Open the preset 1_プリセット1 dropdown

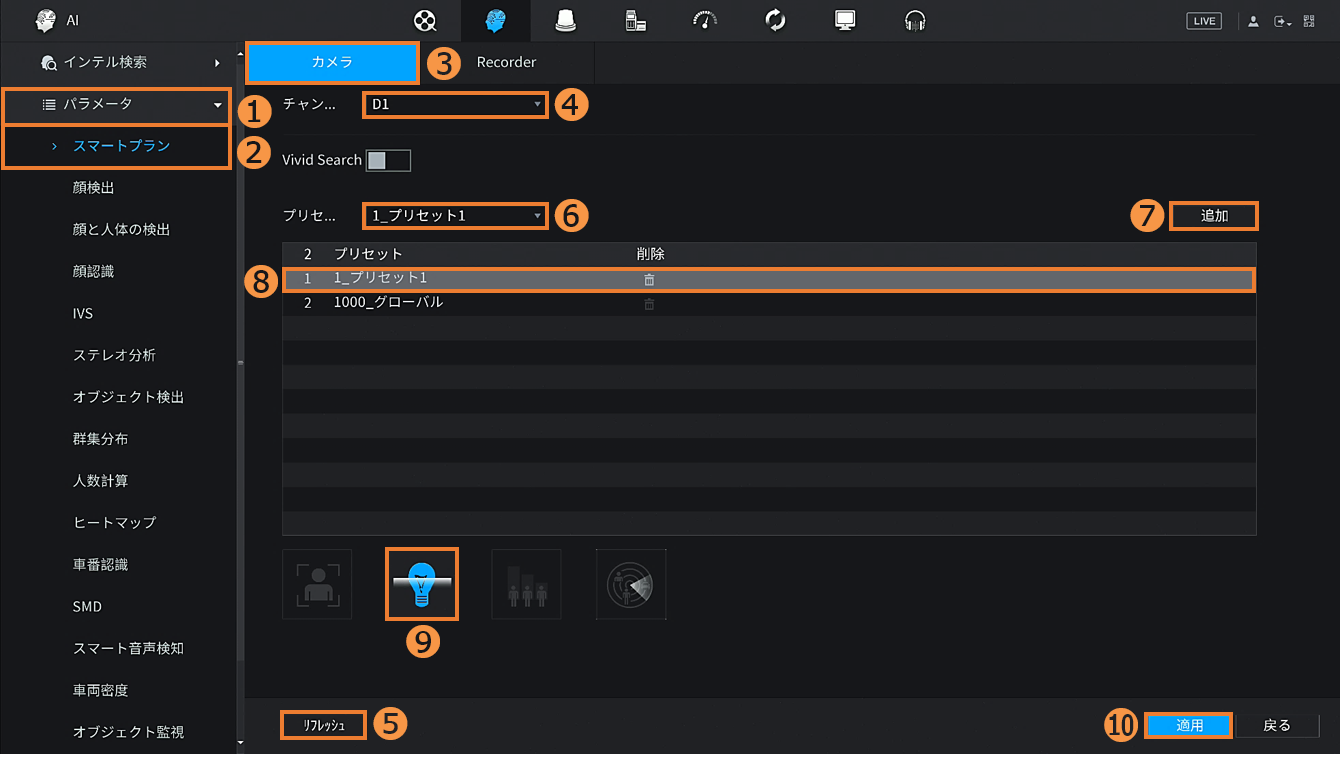pyautogui.click(x=455, y=216)
